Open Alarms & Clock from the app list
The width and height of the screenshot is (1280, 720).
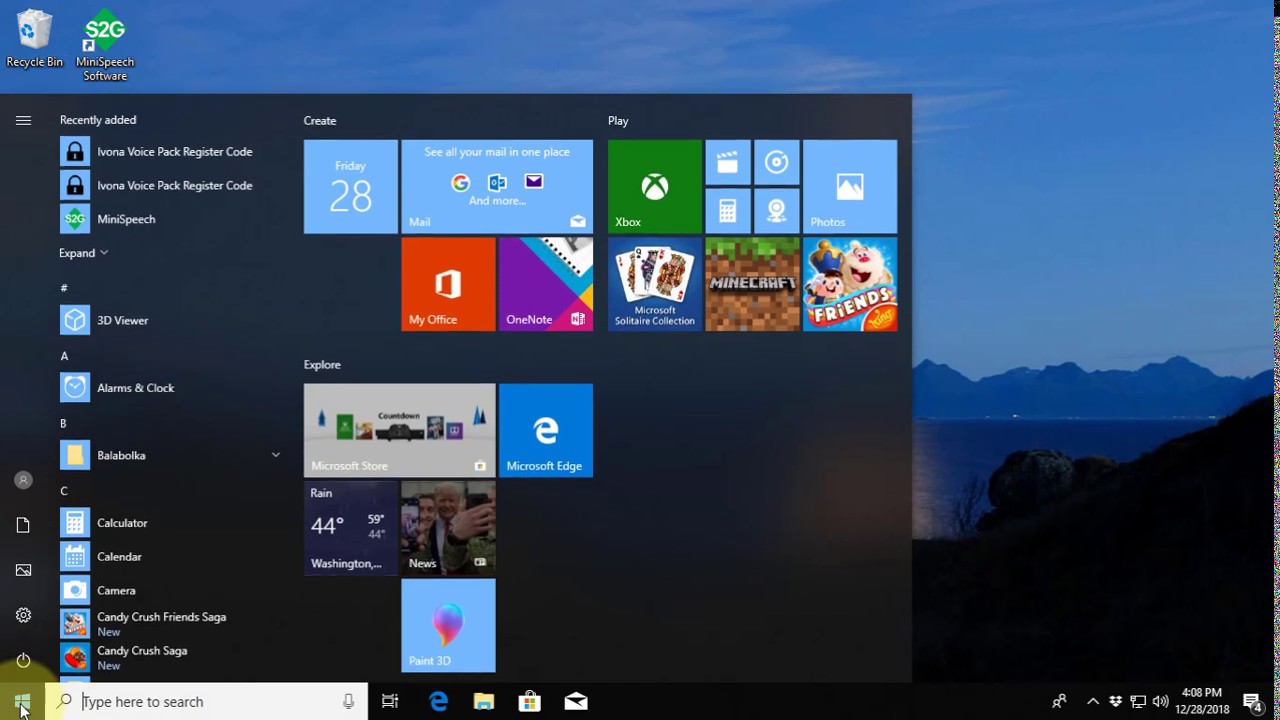click(170, 388)
